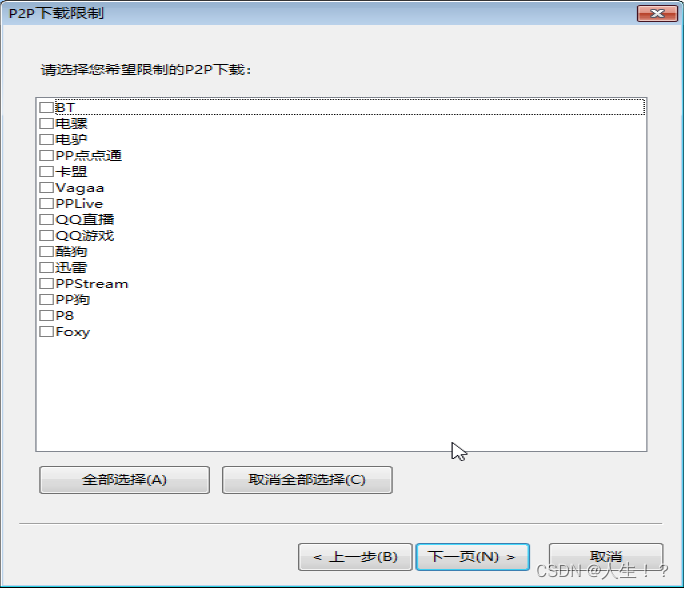Tick the 卡盟 checkbox
The width and height of the screenshot is (684, 589).
pyautogui.click(x=46, y=171)
